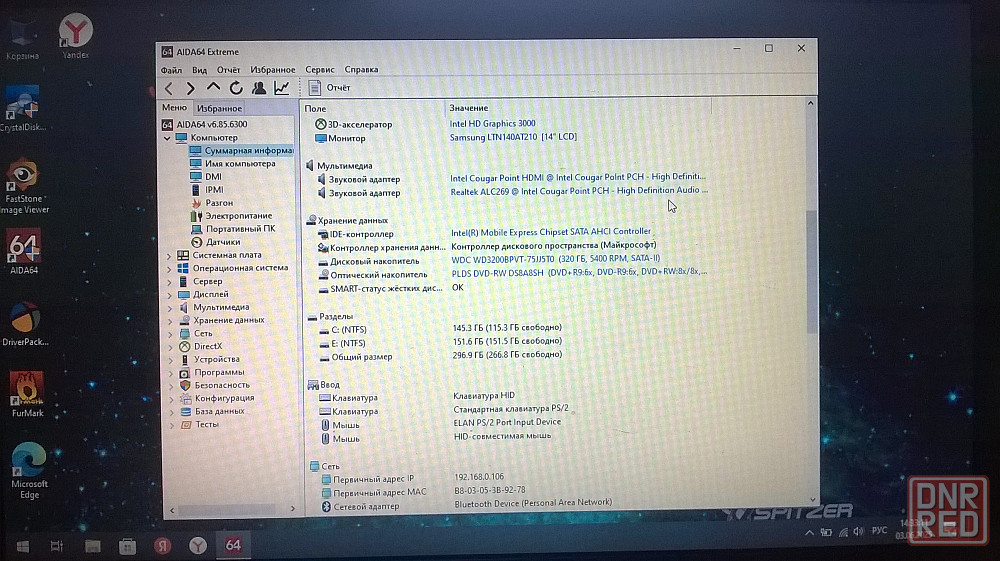Open File Explorer from the taskbar
This screenshot has width=1000, height=561.
pos(92,546)
